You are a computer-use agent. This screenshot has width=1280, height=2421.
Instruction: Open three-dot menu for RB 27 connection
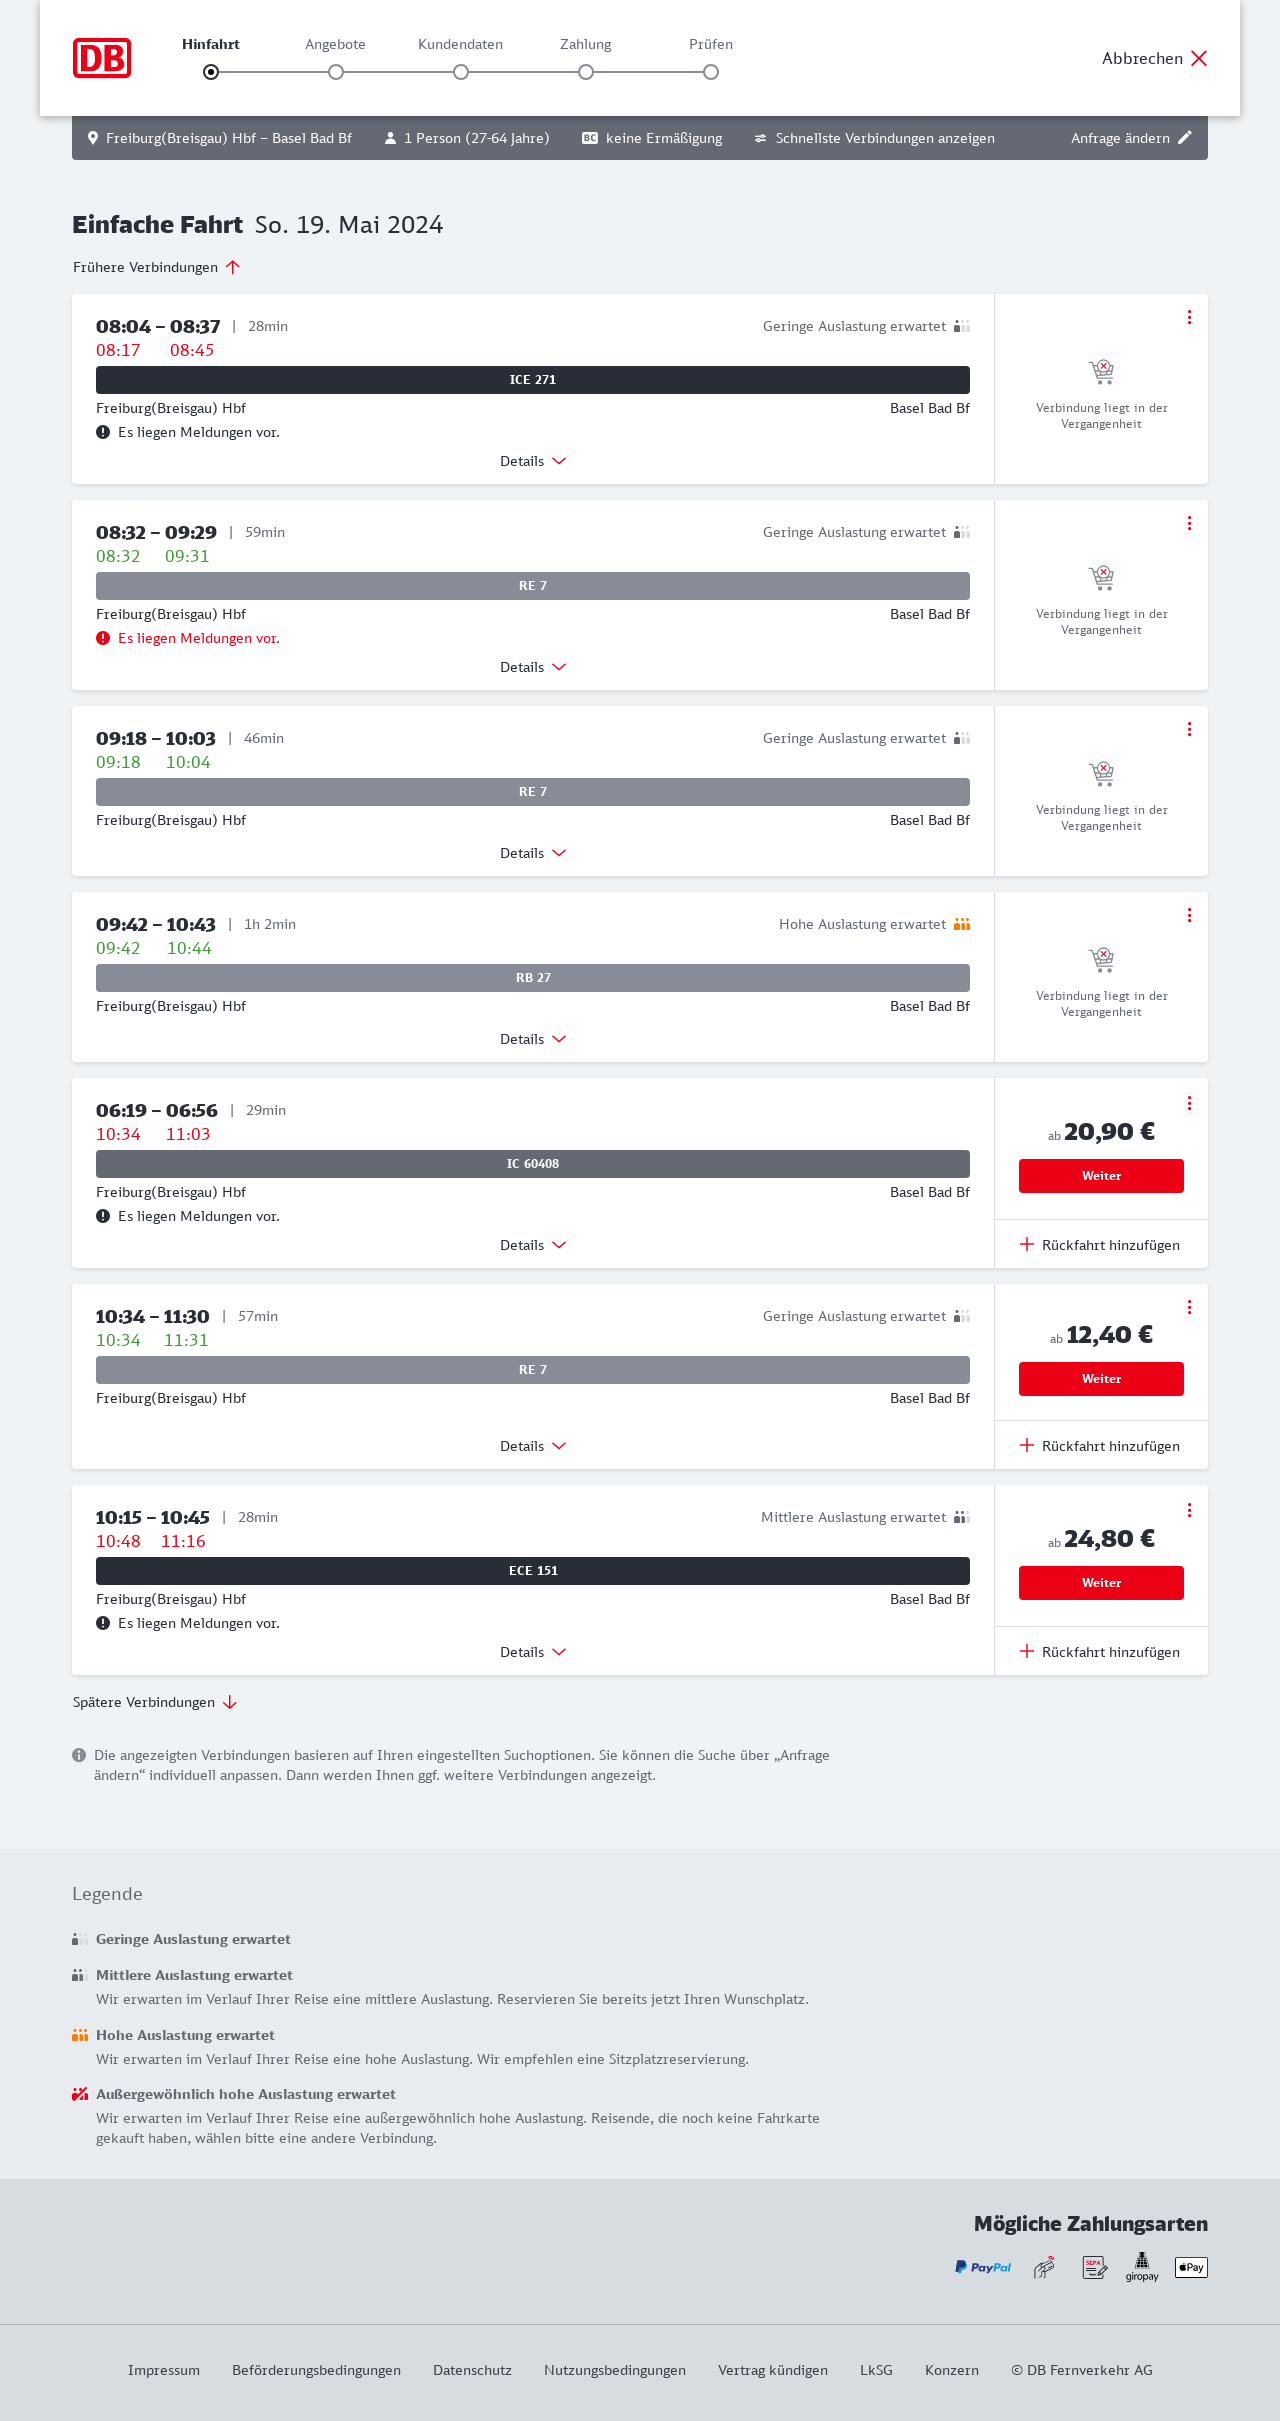pos(1189,915)
